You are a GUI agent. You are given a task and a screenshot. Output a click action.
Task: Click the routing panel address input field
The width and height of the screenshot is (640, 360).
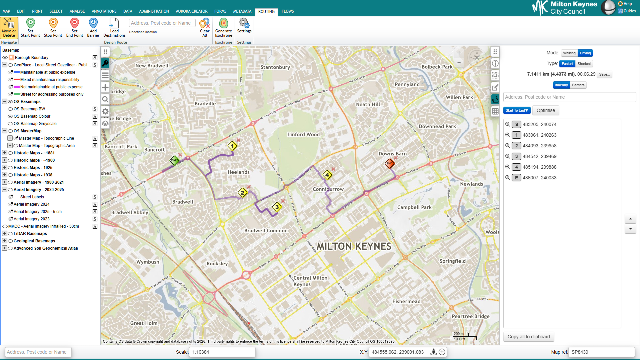[x=569, y=97]
